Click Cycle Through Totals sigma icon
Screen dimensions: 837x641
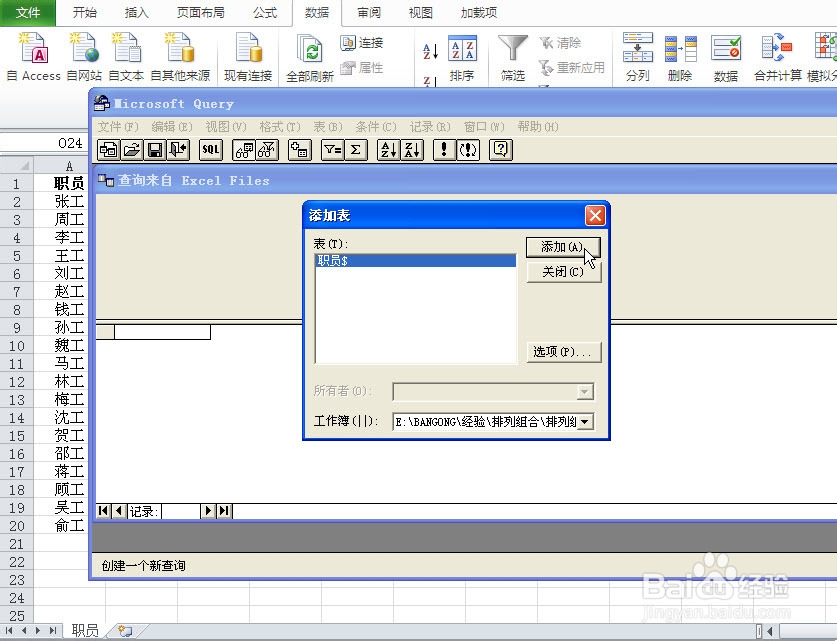point(356,150)
